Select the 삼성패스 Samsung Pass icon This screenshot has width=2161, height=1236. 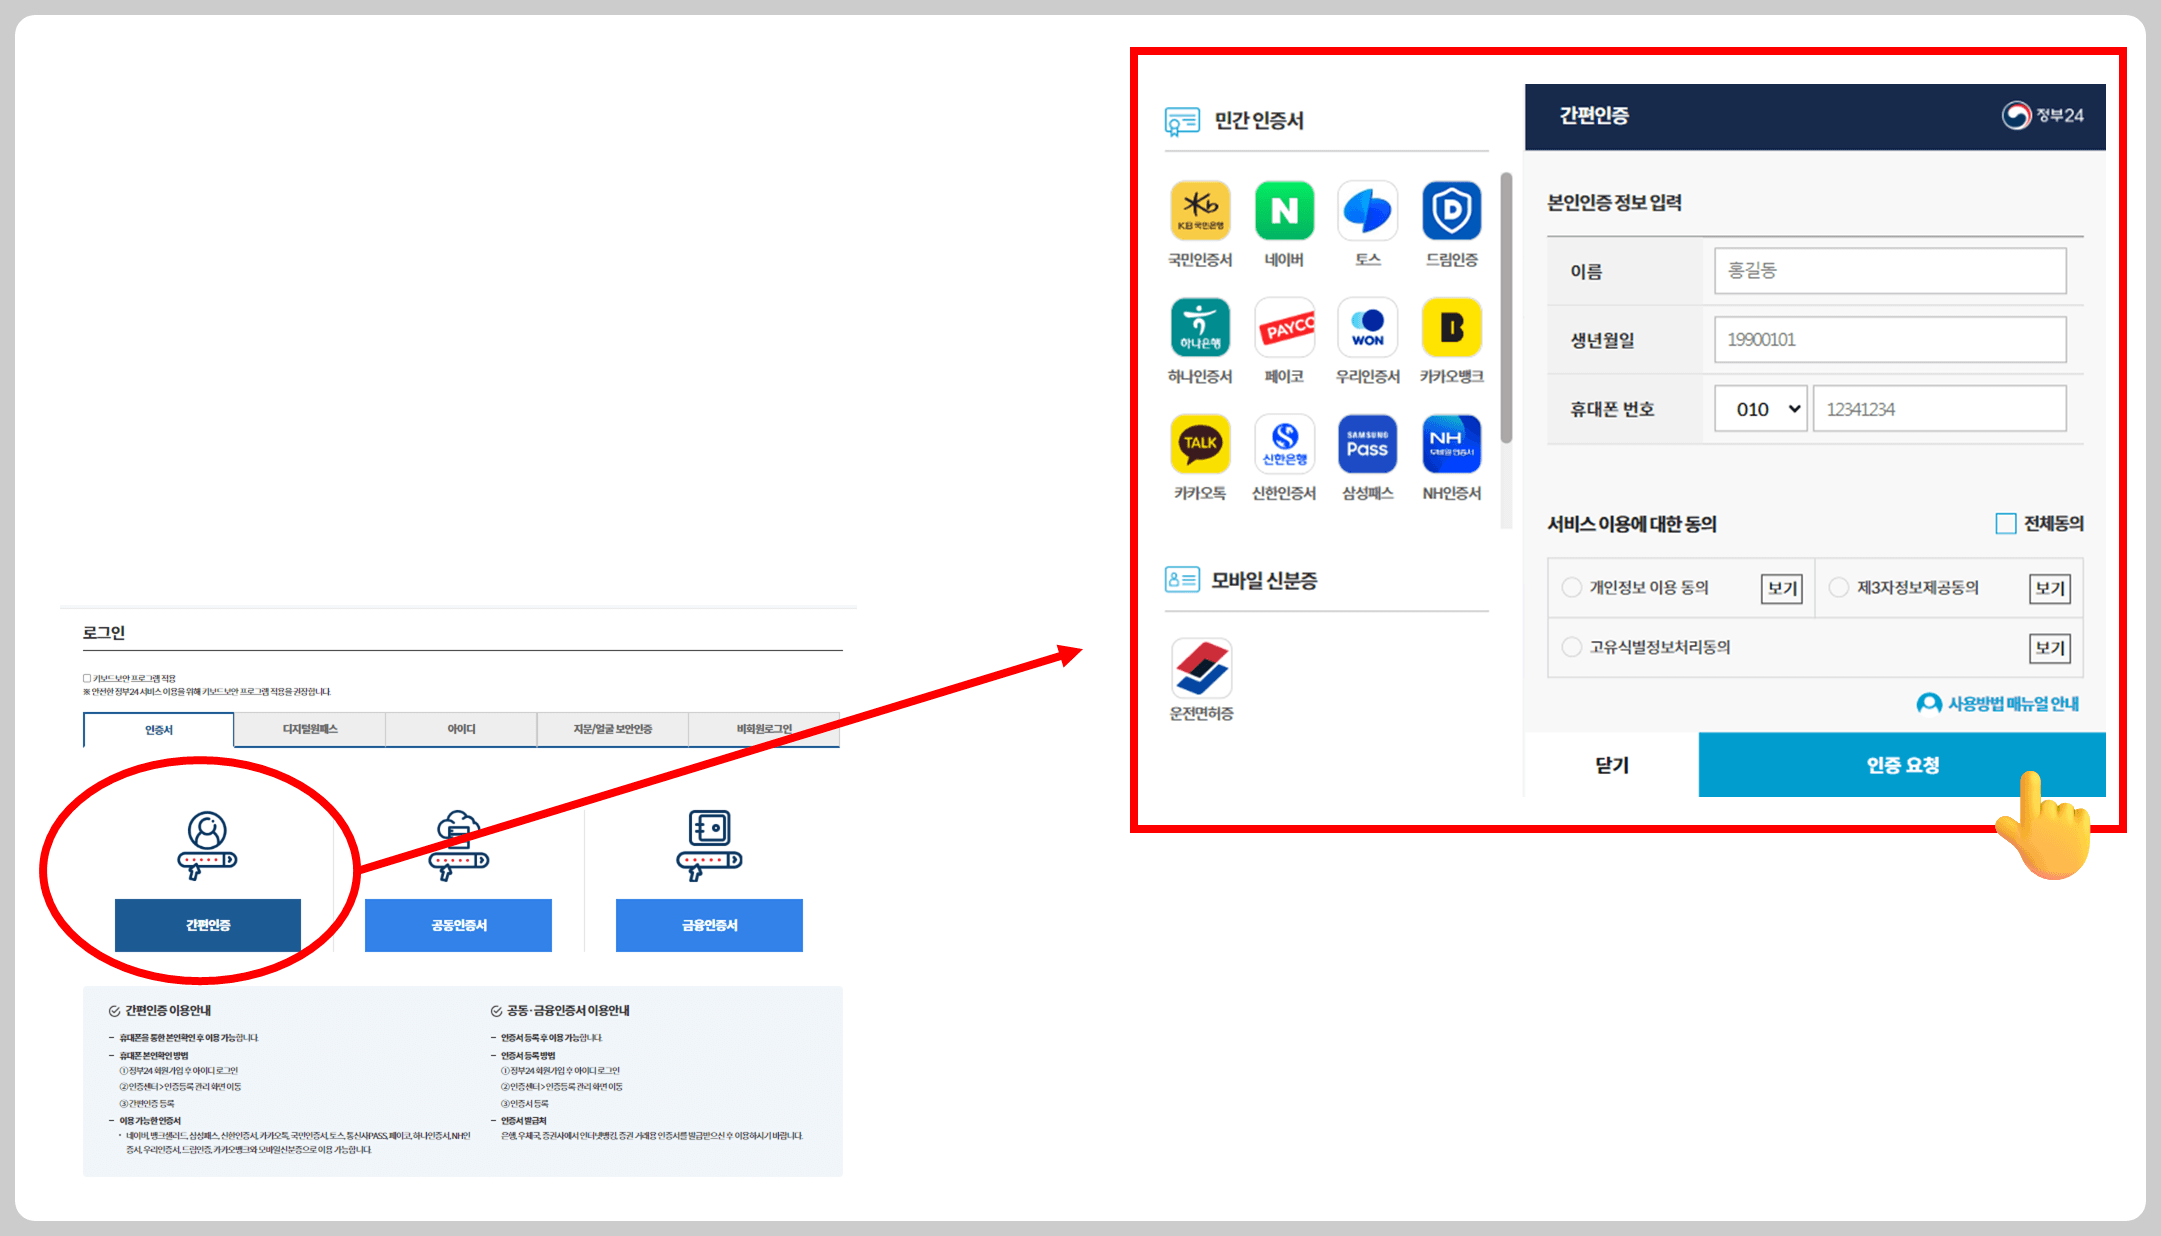tap(1367, 444)
